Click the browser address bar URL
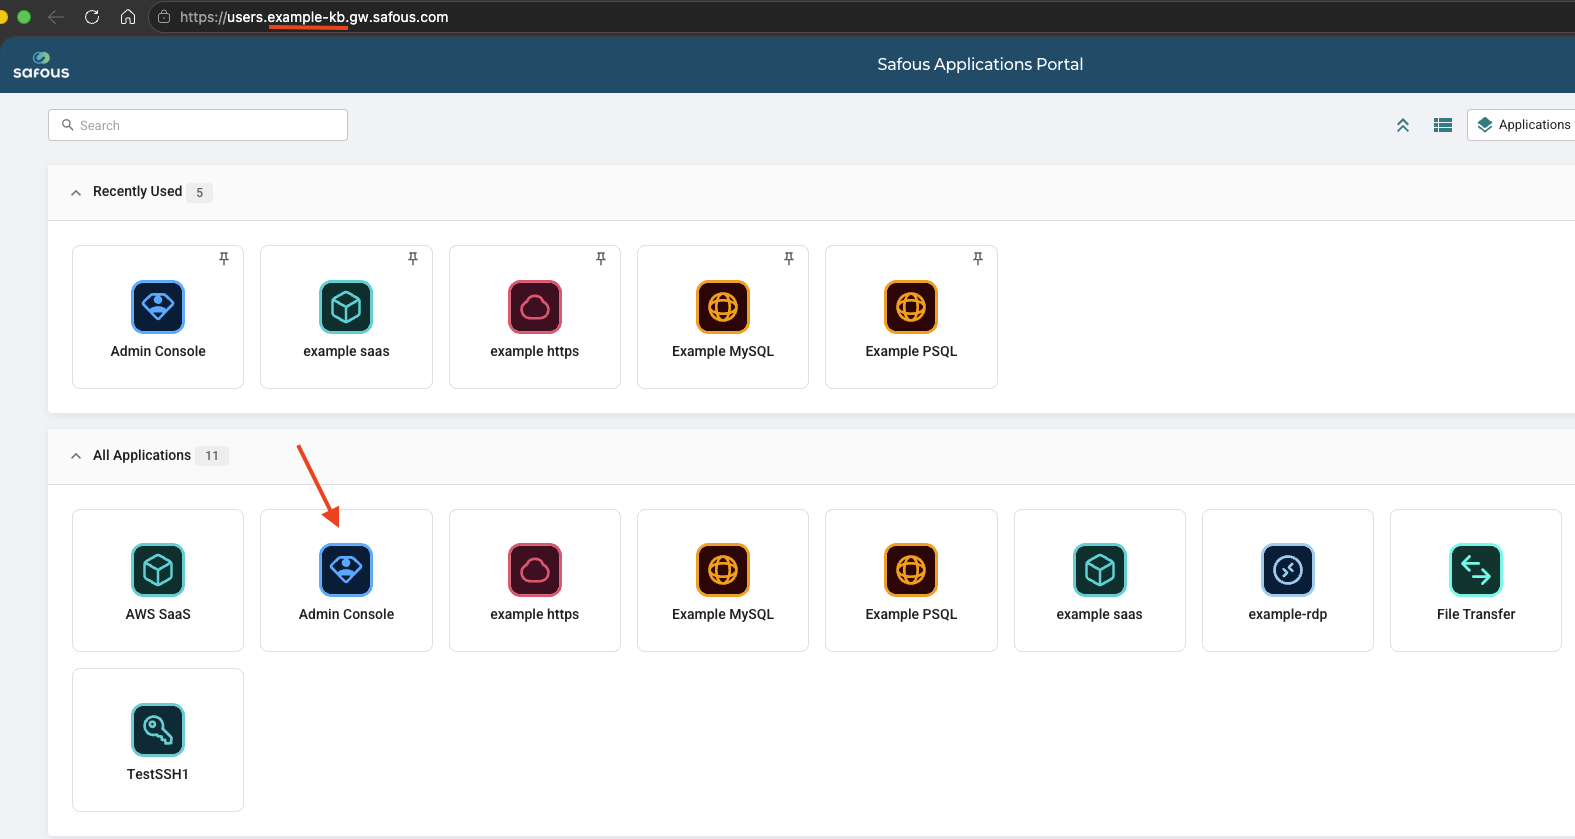The image size is (1575, 839). (x=314, y=17)
